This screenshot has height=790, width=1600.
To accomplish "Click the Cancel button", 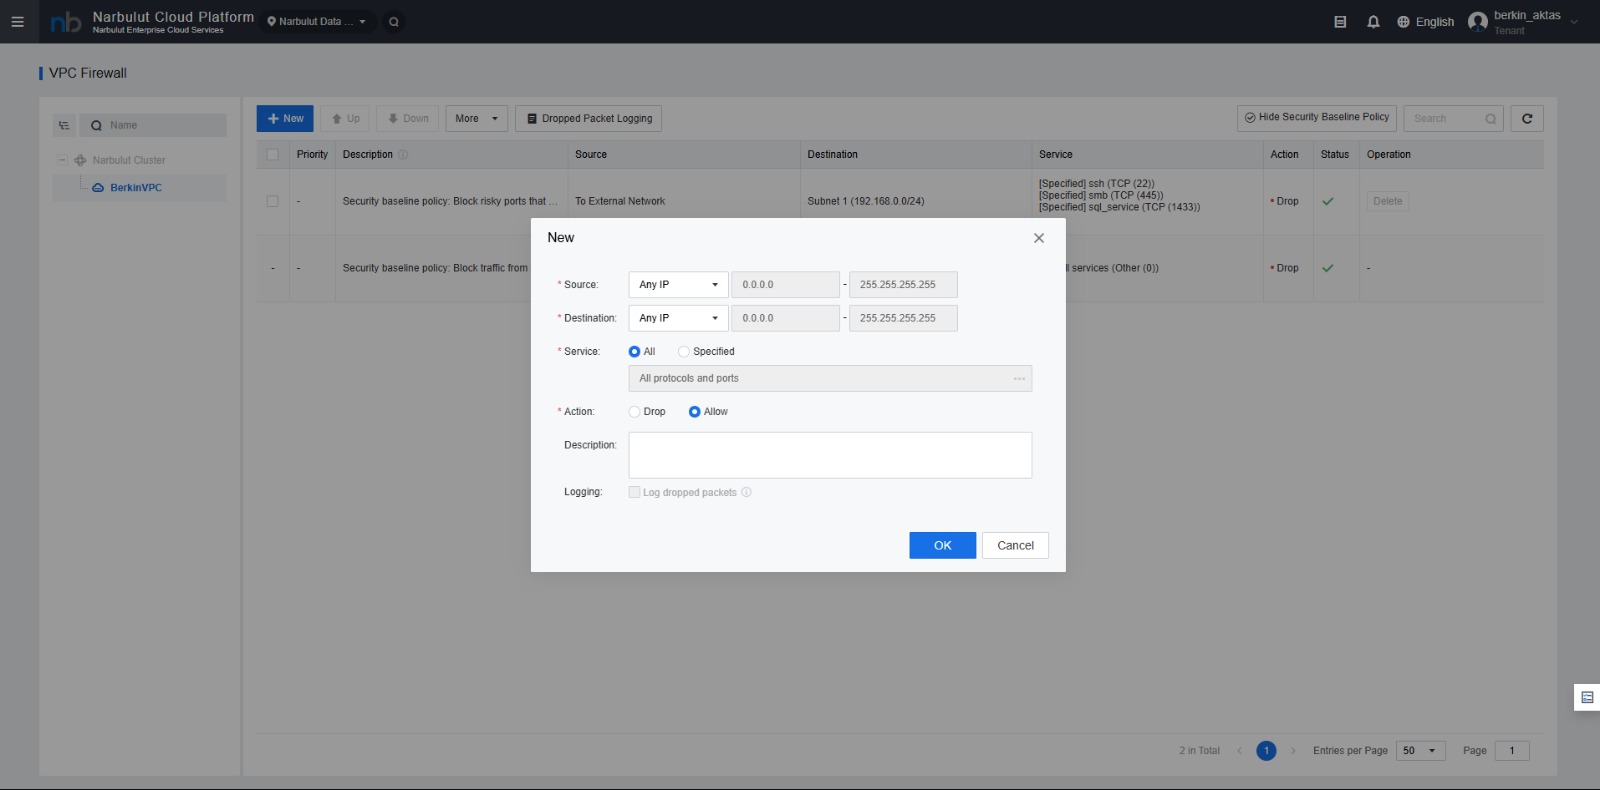I will pyautogui.click(x=1015, y=546).
